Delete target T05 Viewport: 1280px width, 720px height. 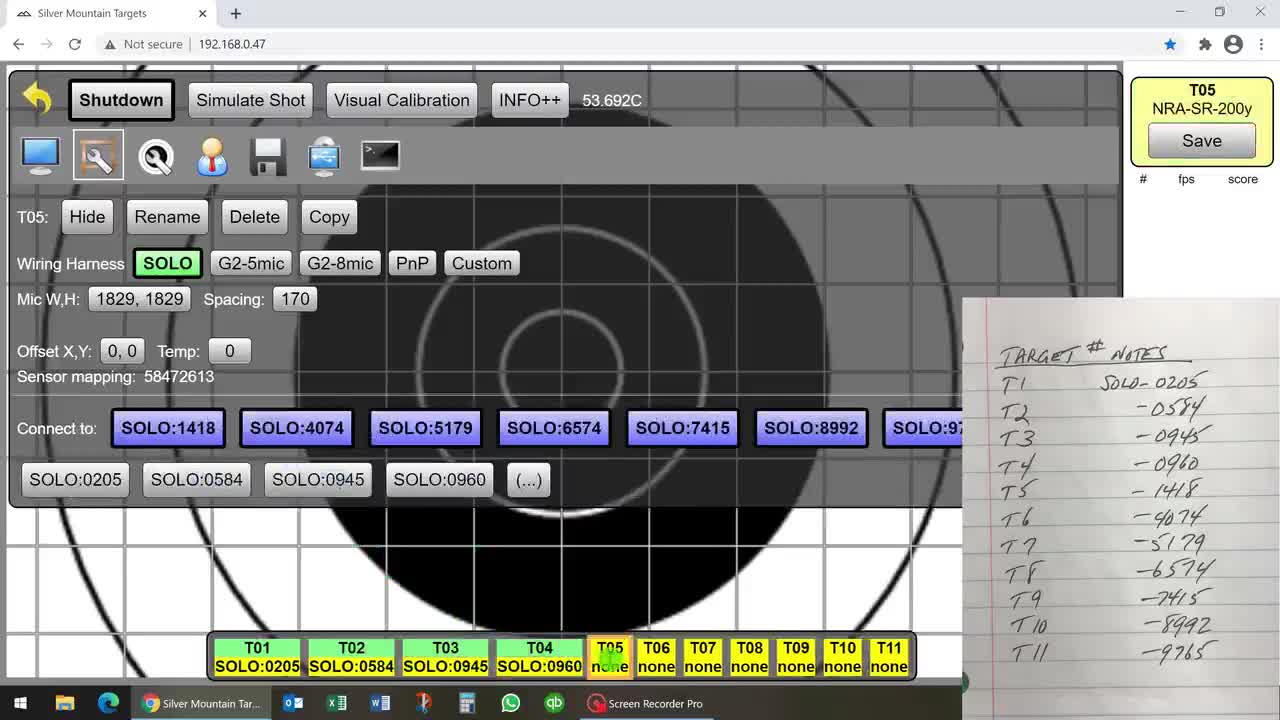point(255,217)
